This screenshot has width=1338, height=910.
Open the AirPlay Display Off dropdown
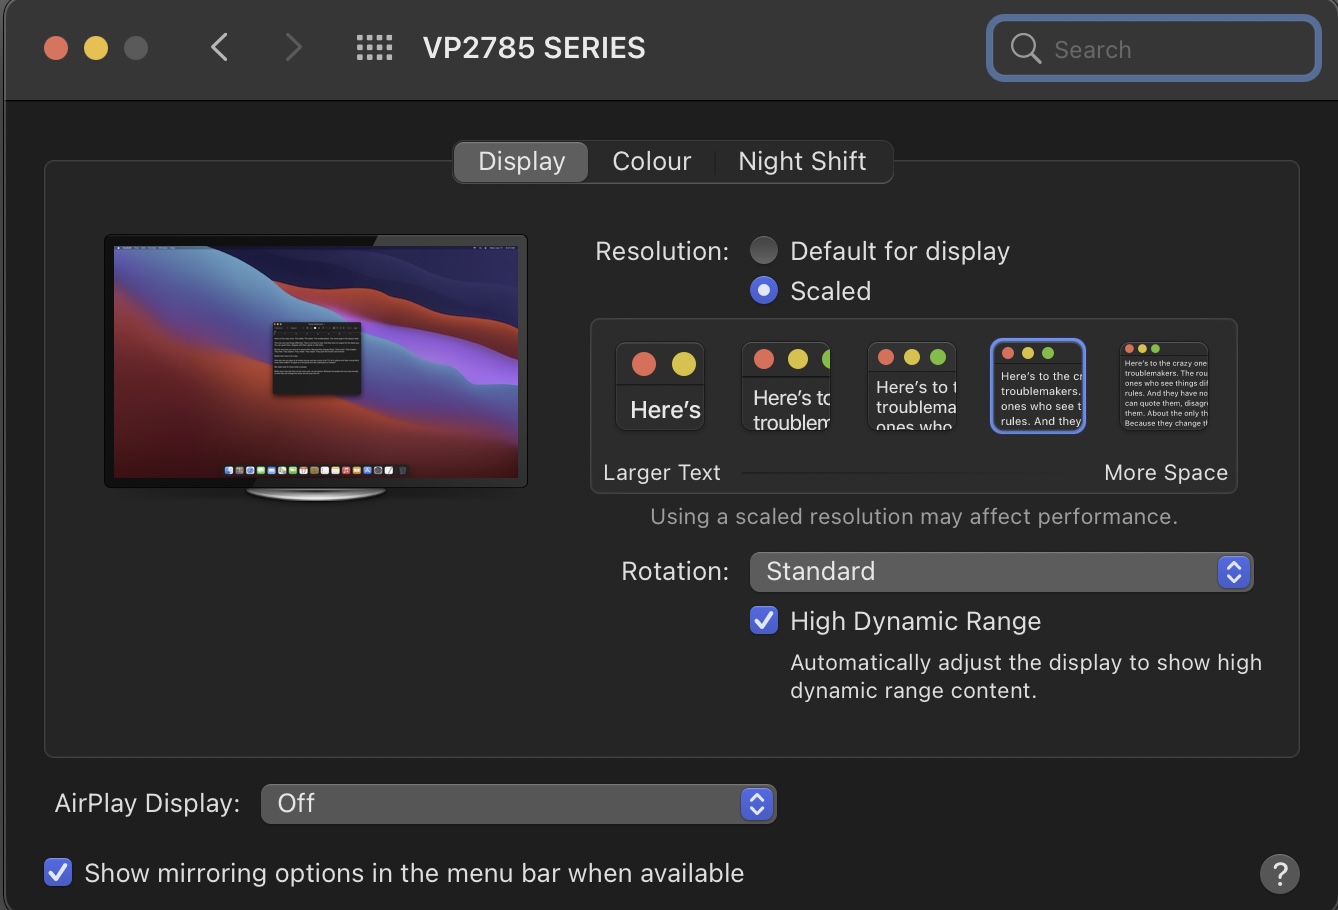pos(518,804)
